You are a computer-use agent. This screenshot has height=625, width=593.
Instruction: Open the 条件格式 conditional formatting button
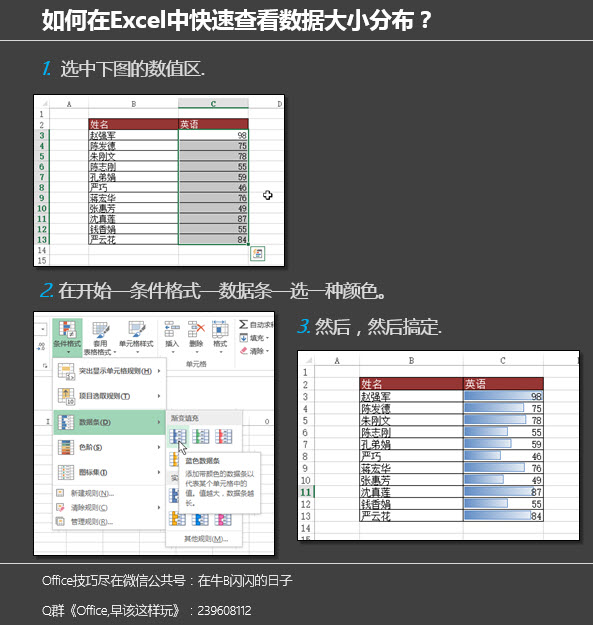pos(67,337)
